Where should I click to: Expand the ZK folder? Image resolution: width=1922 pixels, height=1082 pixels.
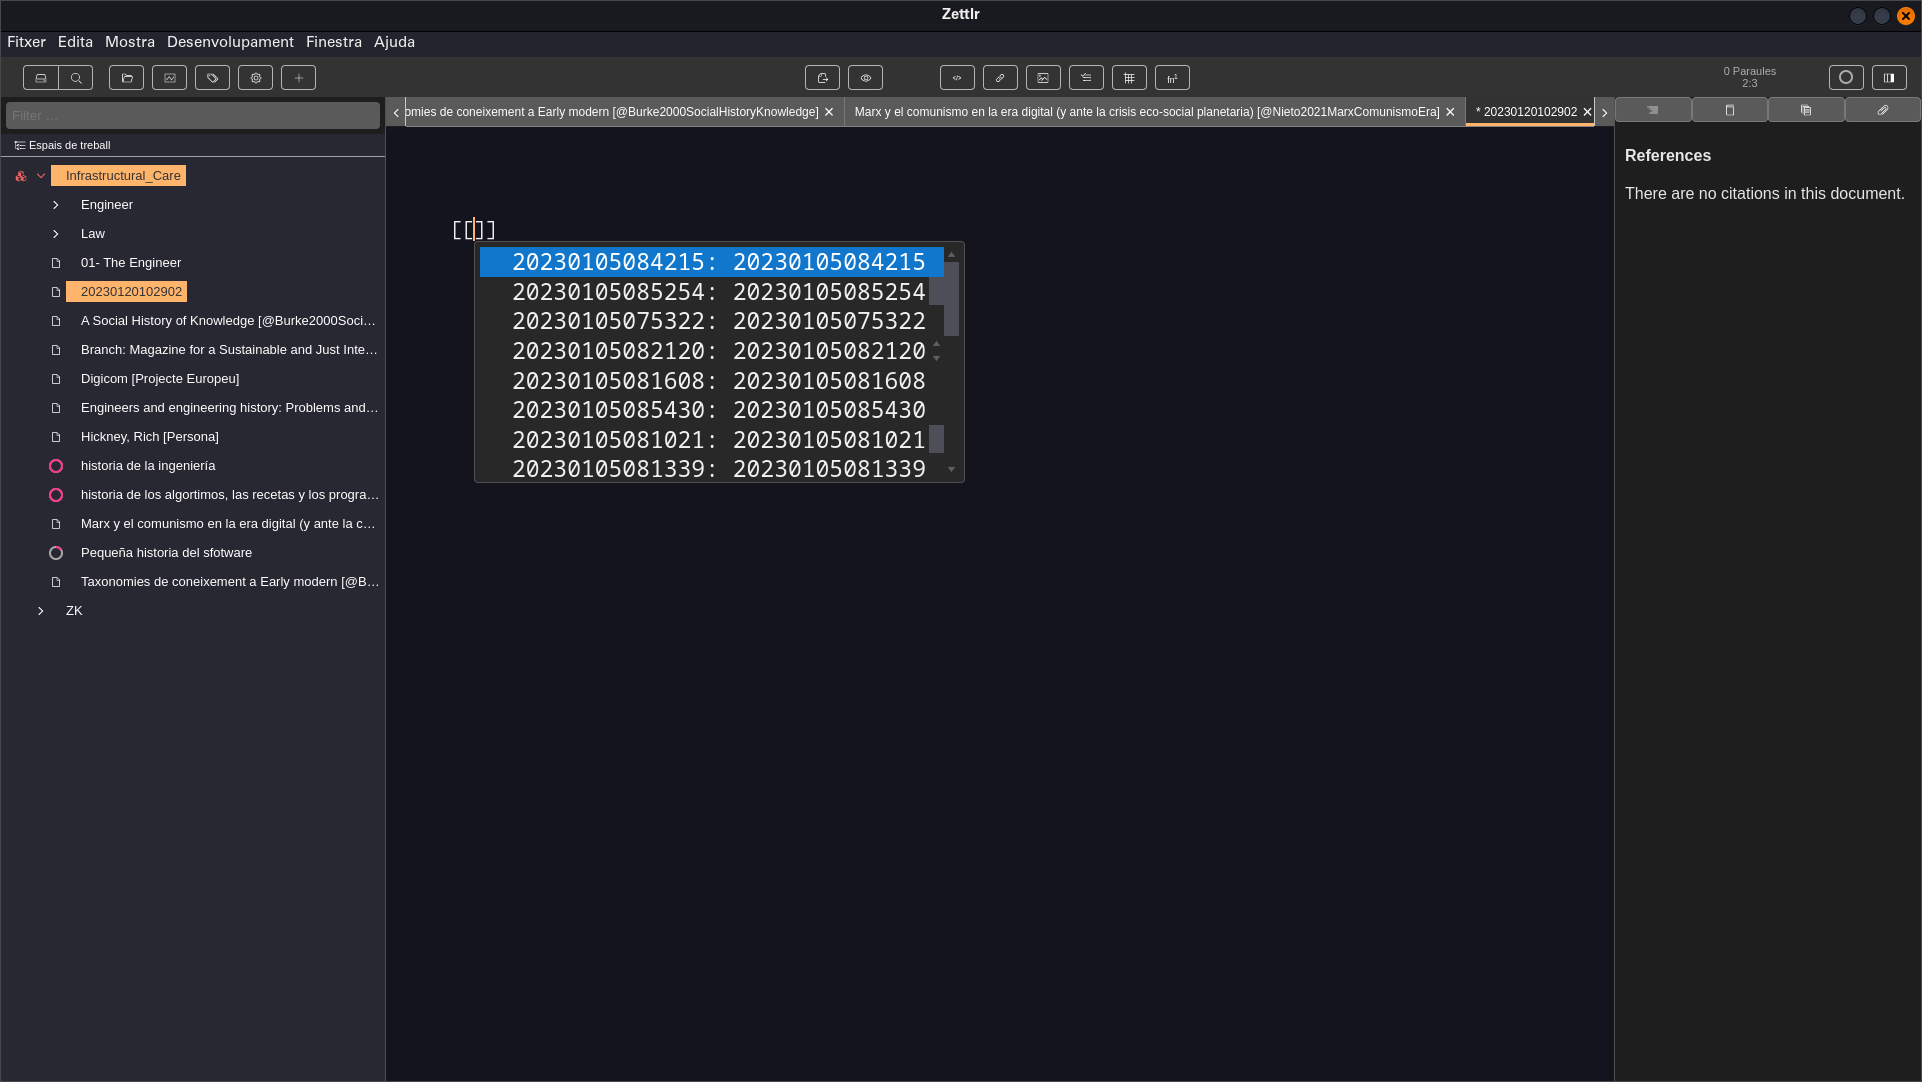pos(41,611)
